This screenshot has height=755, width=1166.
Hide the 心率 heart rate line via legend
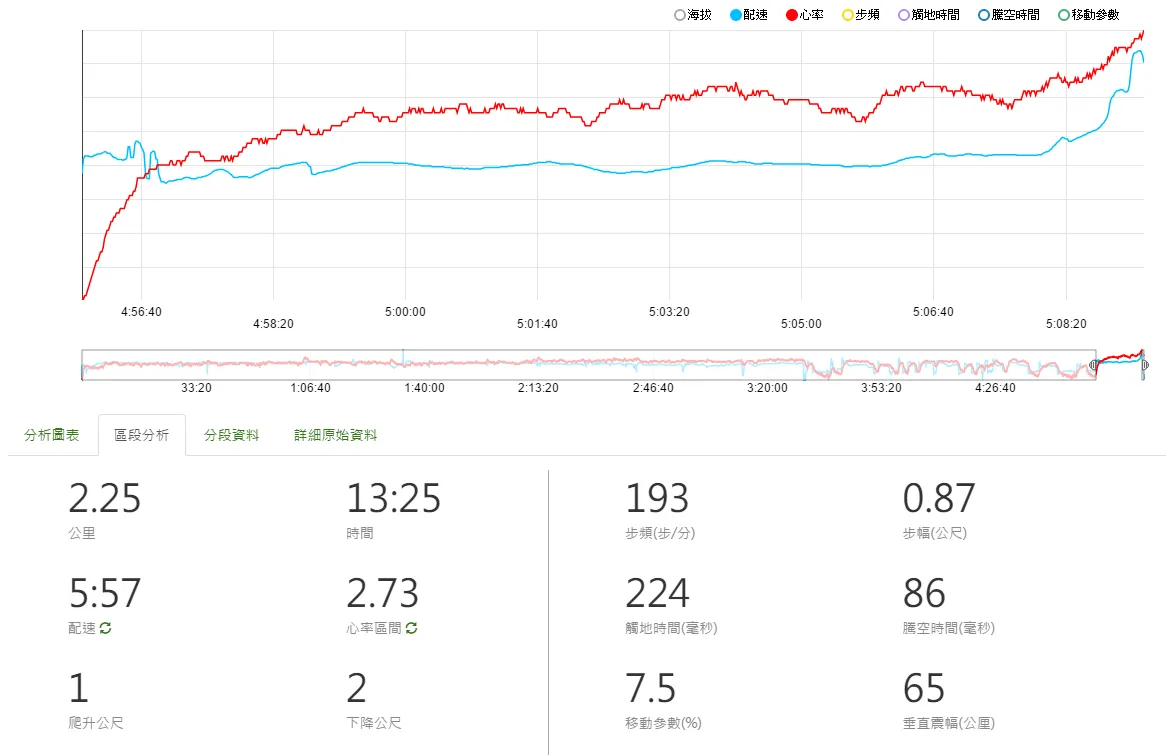point(805,15)
